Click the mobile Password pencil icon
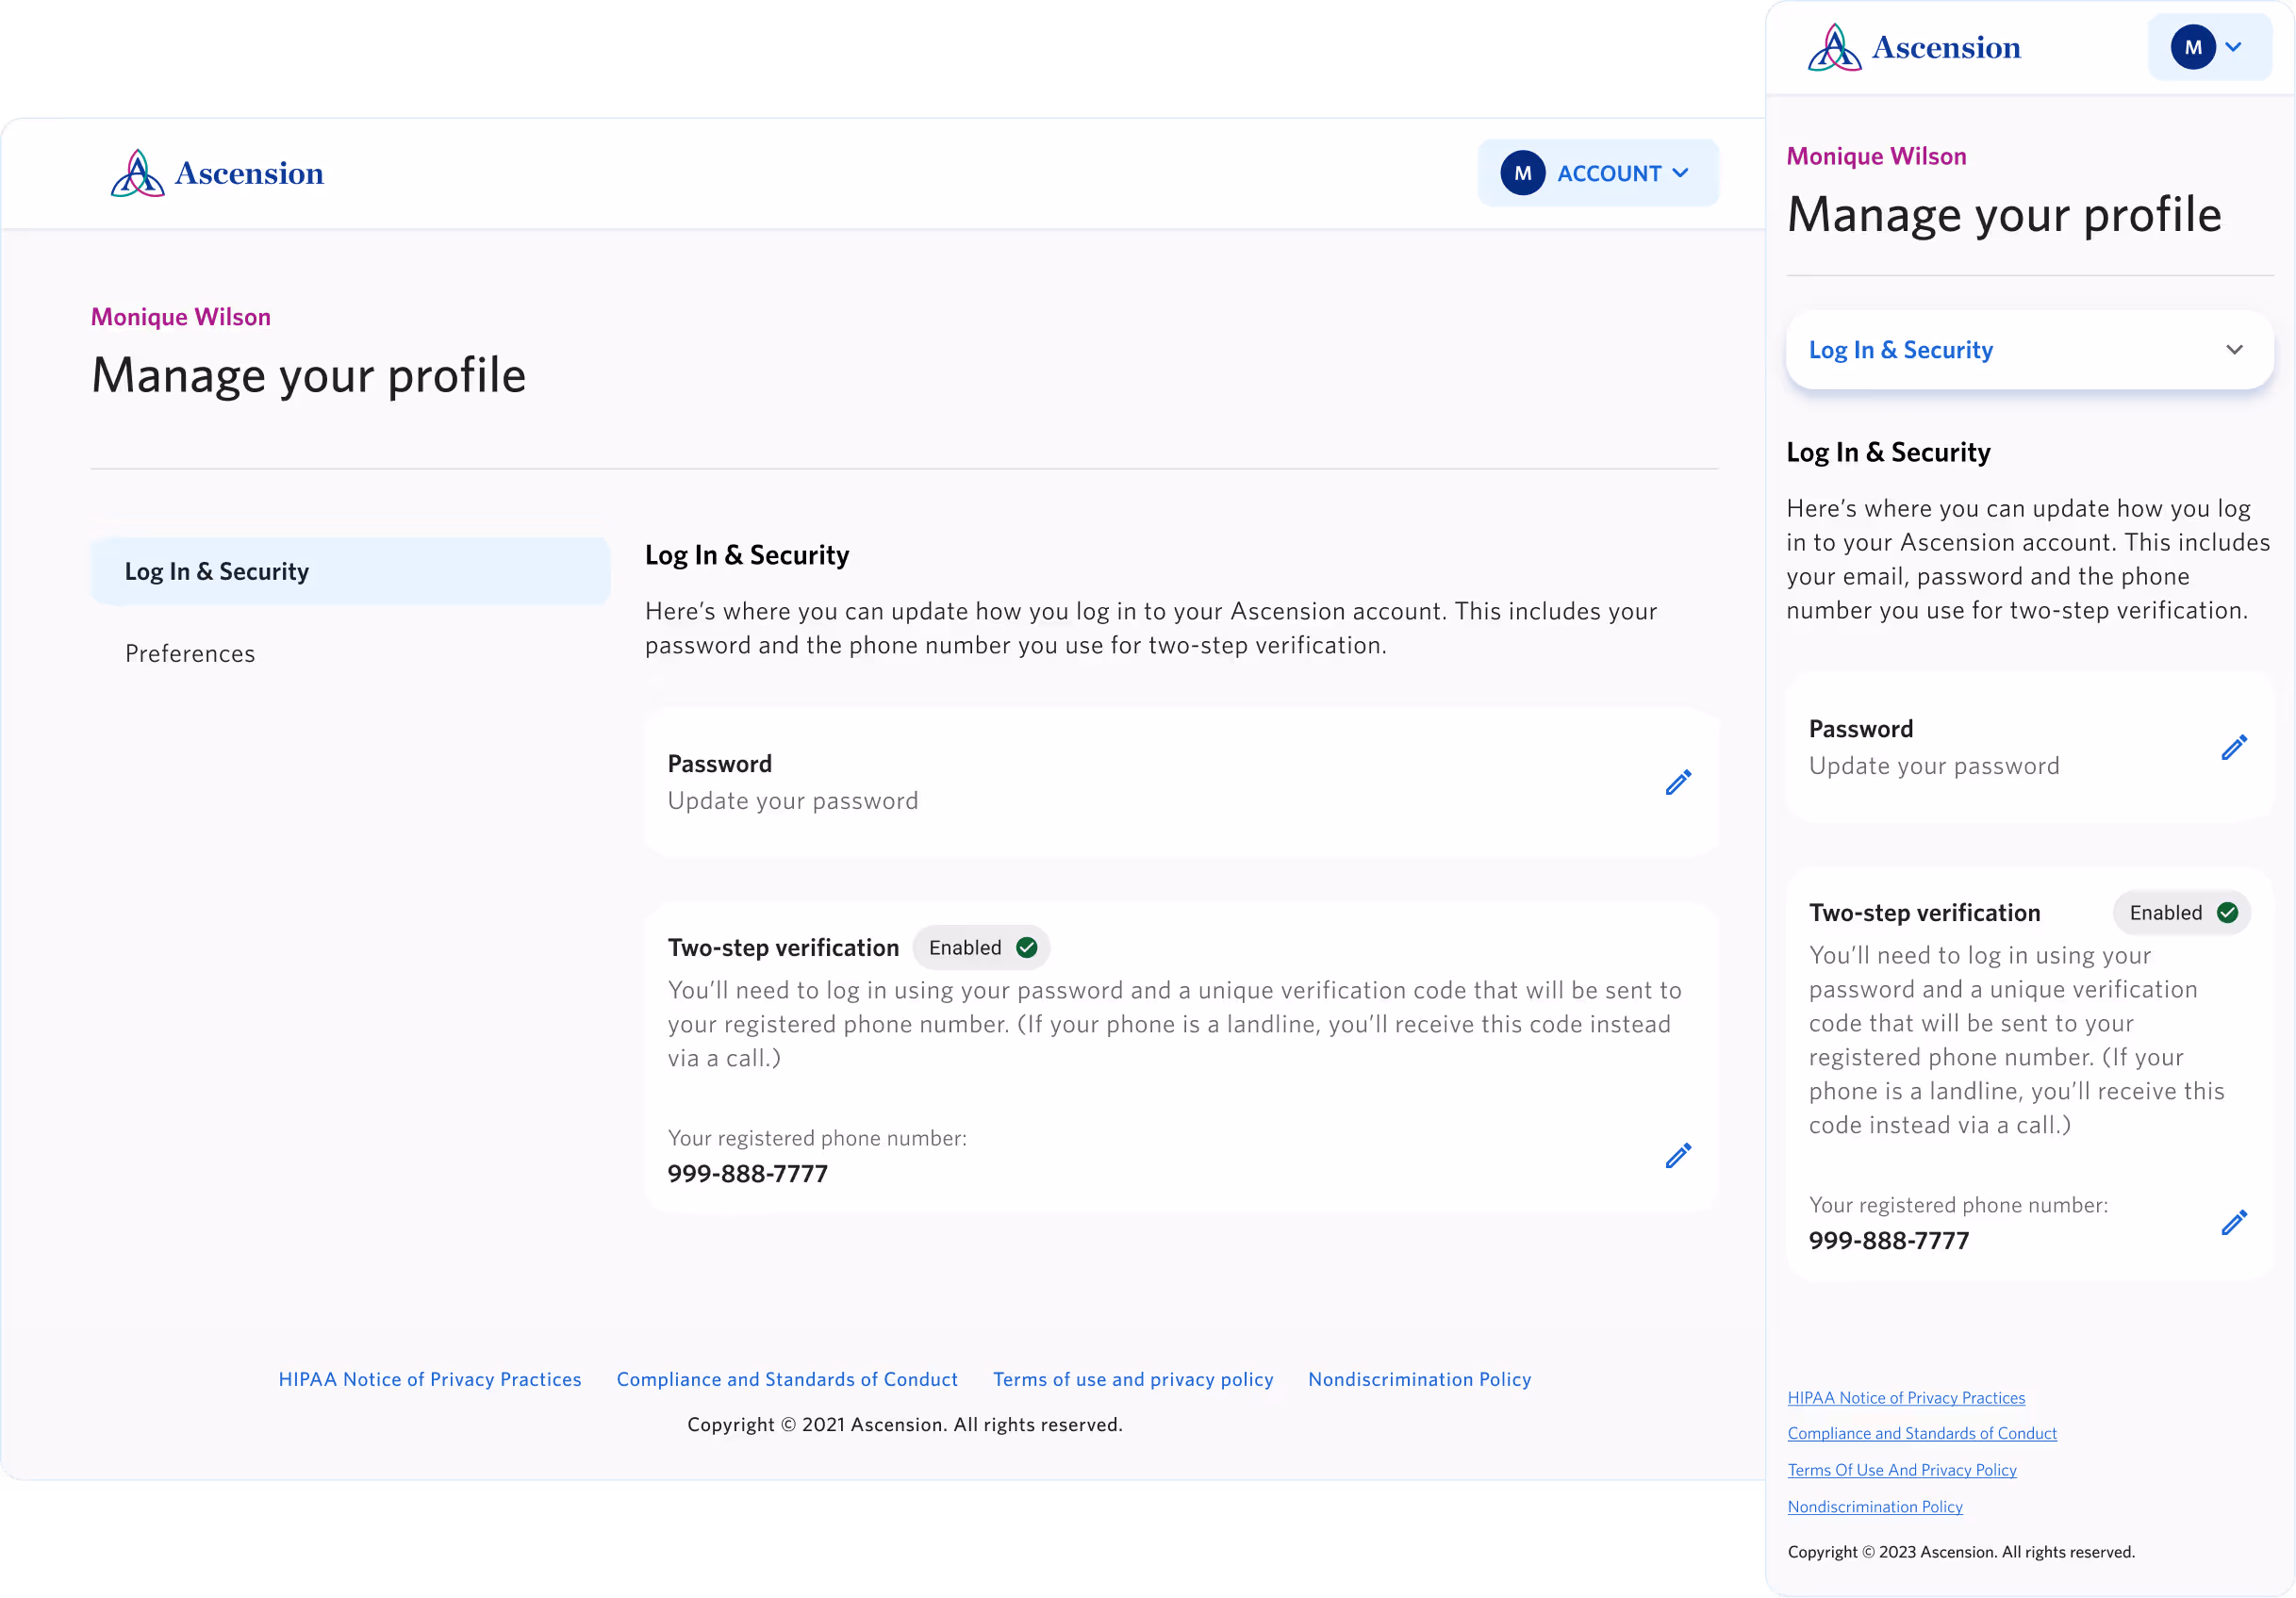Image resolution: width=2296 pixels, height=1598 pixels. coord(2233,747)
